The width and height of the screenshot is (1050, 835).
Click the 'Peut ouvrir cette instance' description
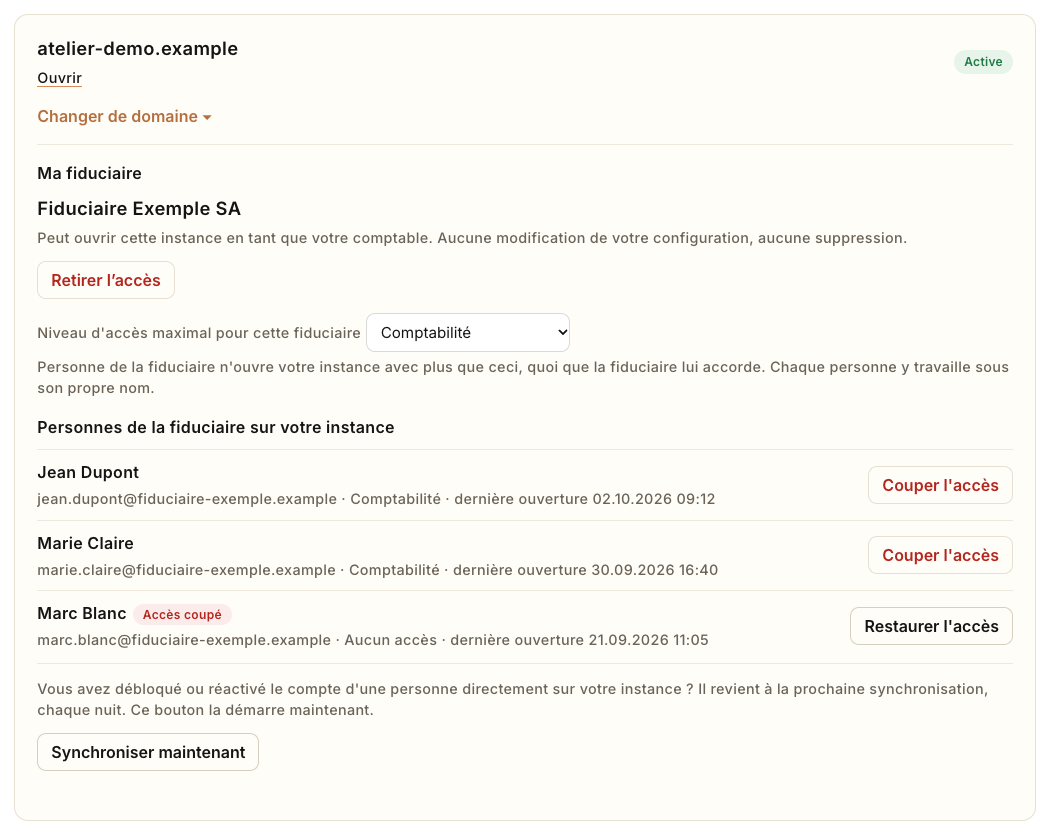(472, 238)
